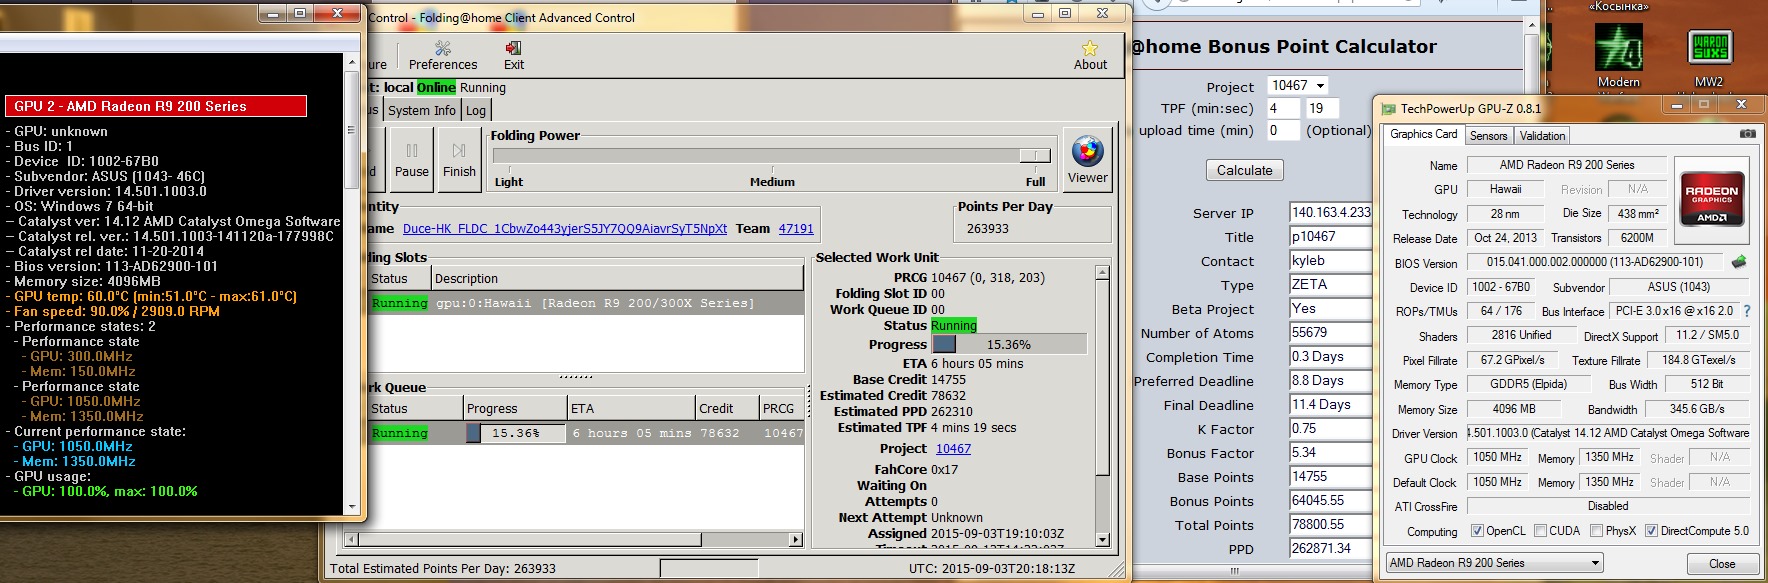Click the Credit column header in Work Queue
The height and width of the screenshot is (583, 1768).
727,408
